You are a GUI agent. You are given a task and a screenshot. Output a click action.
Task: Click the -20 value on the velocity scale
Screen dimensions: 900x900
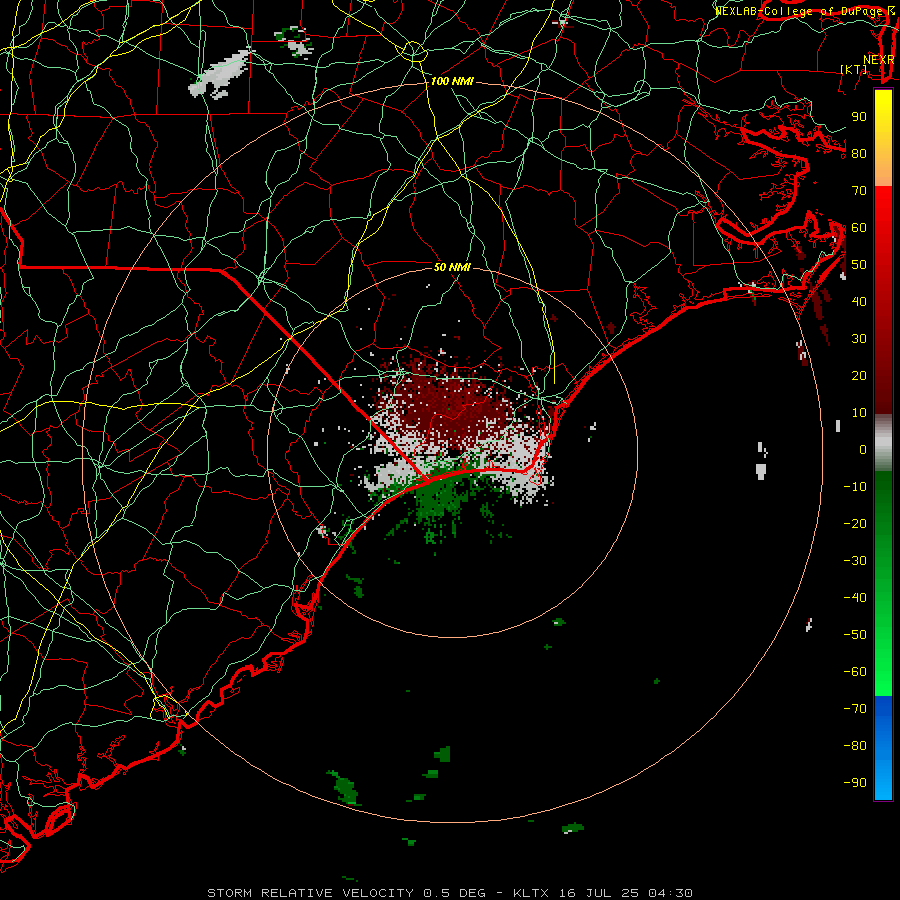tap(855, 524)
